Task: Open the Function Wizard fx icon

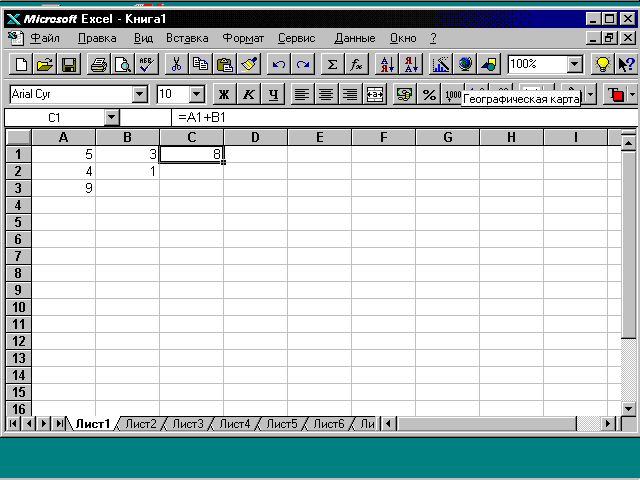Action: pyautogui.click(x=356, y=64)
